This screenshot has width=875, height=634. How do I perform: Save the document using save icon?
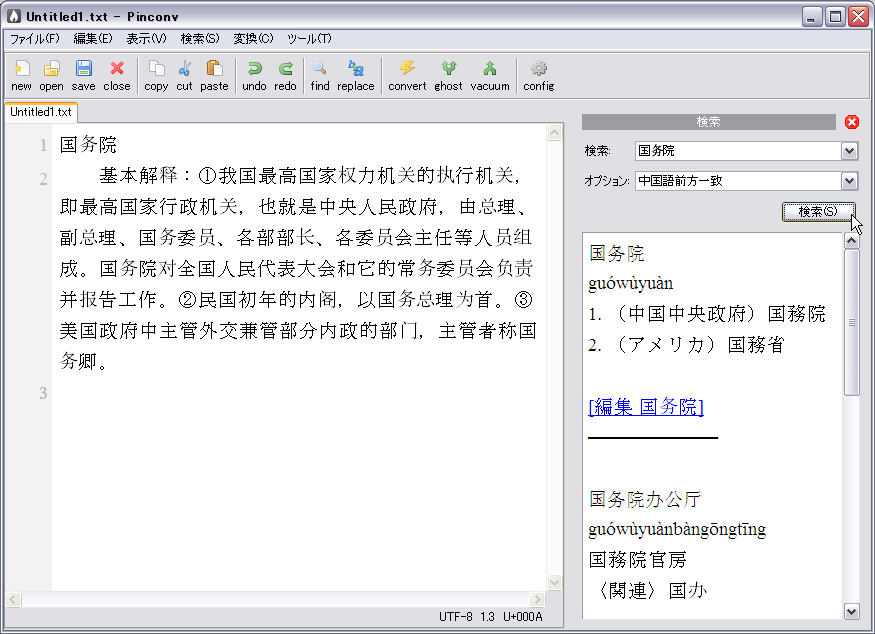84,75
